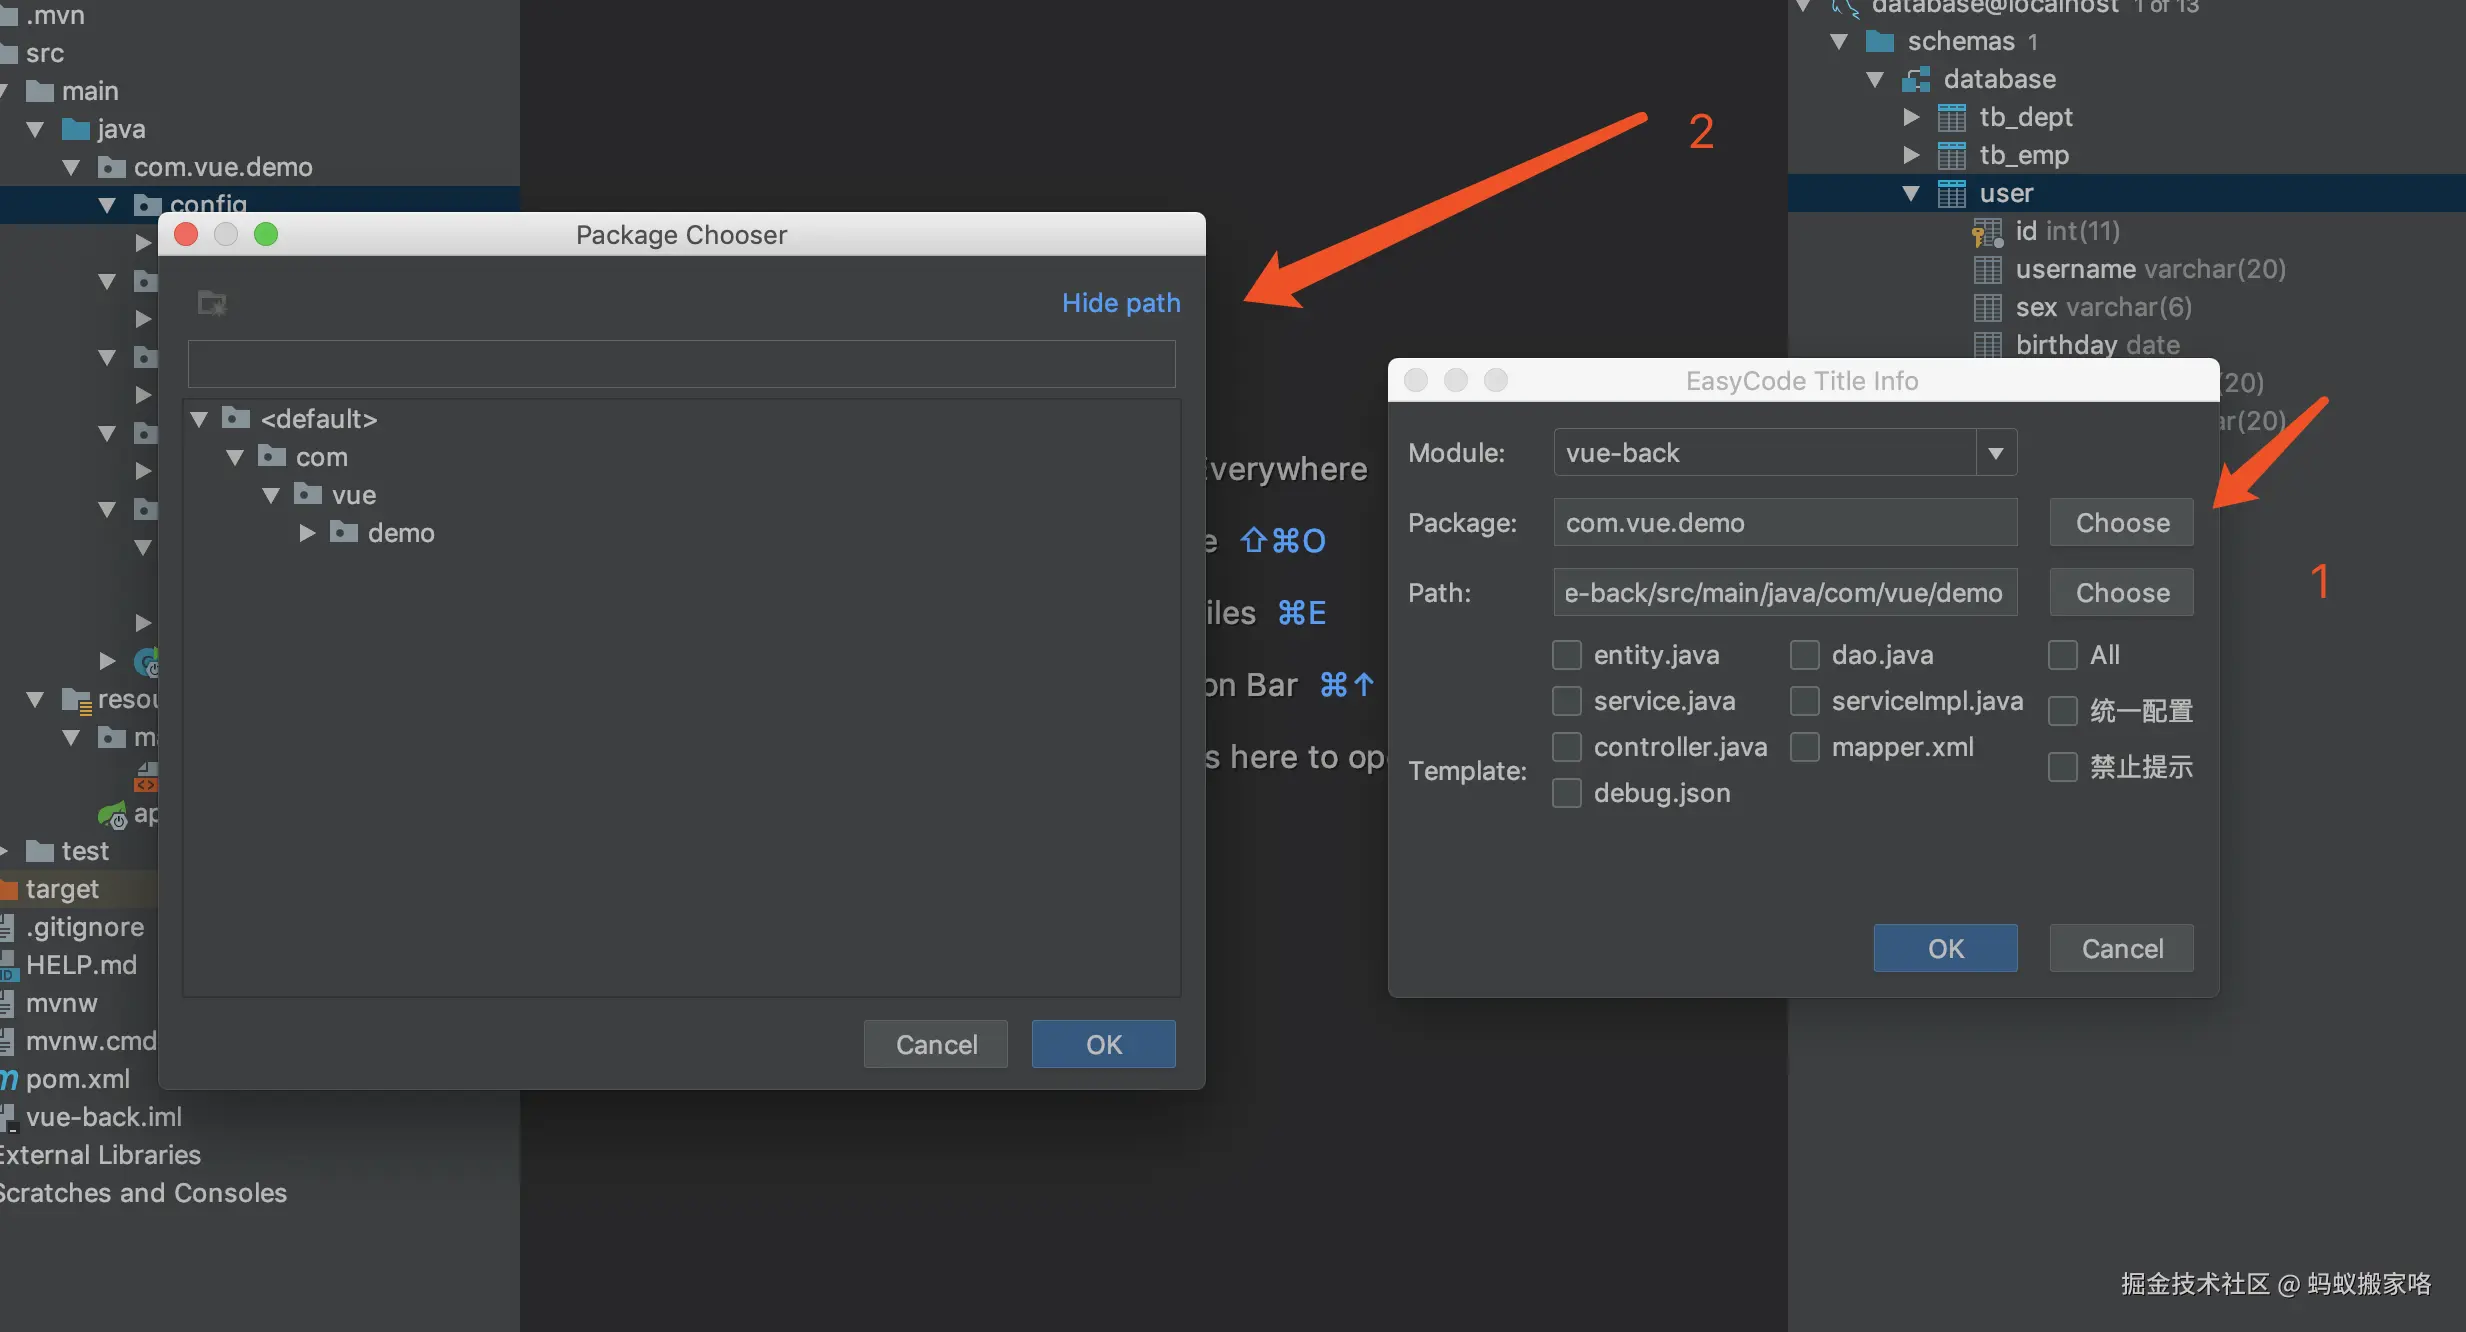Check the 统一配置 checkbox
Viewport: 2466px width, 1332px height.
(x=2063, y=711)
